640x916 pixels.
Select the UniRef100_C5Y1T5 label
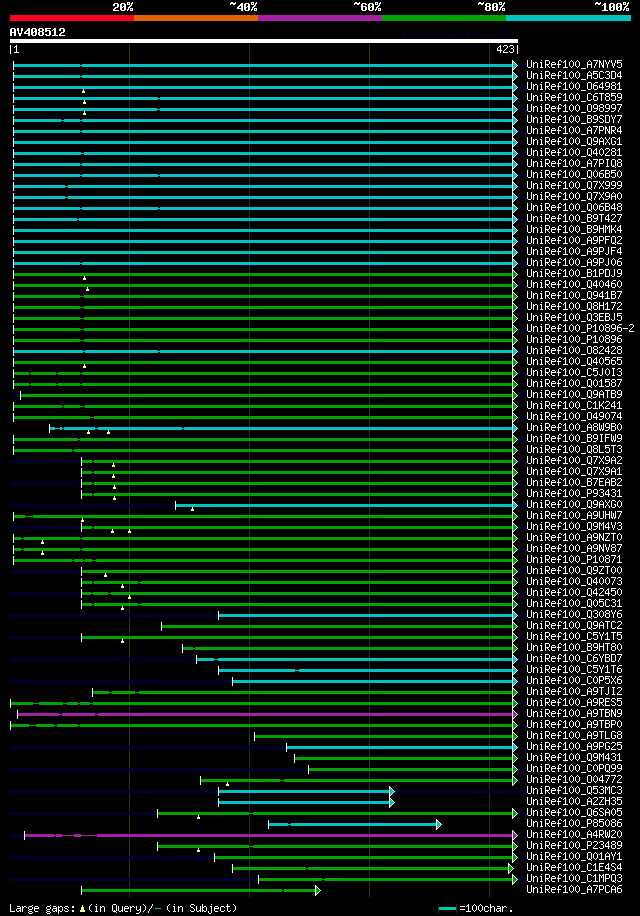pos(574,637)
